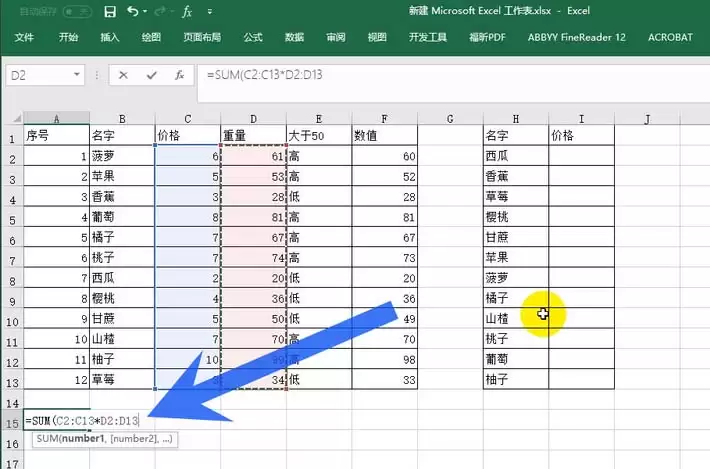
Task: Switch to the 绘图 ribbon tab
Action: coord(151,38)
